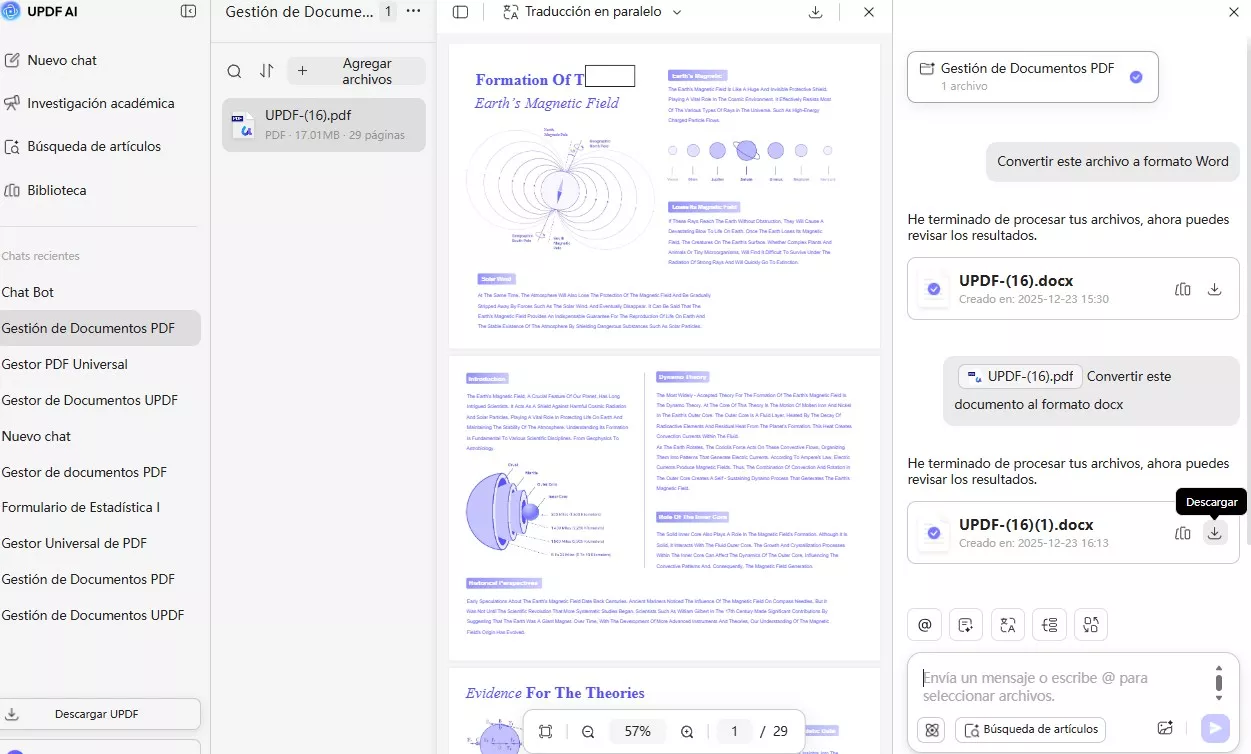Image resolution: width=1251 pixels, height=754 pixels.
Task: Open the three-dots menu for file collection
Action: 413,12
